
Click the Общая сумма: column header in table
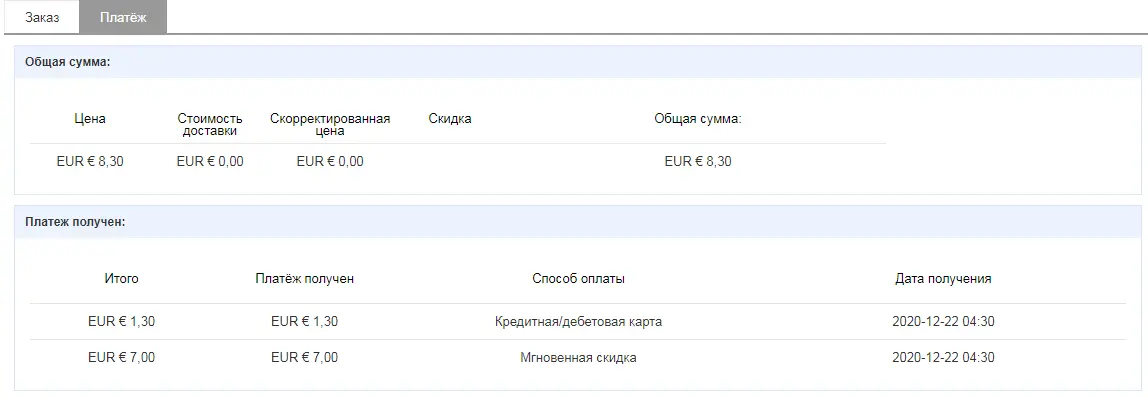(698, 119)
